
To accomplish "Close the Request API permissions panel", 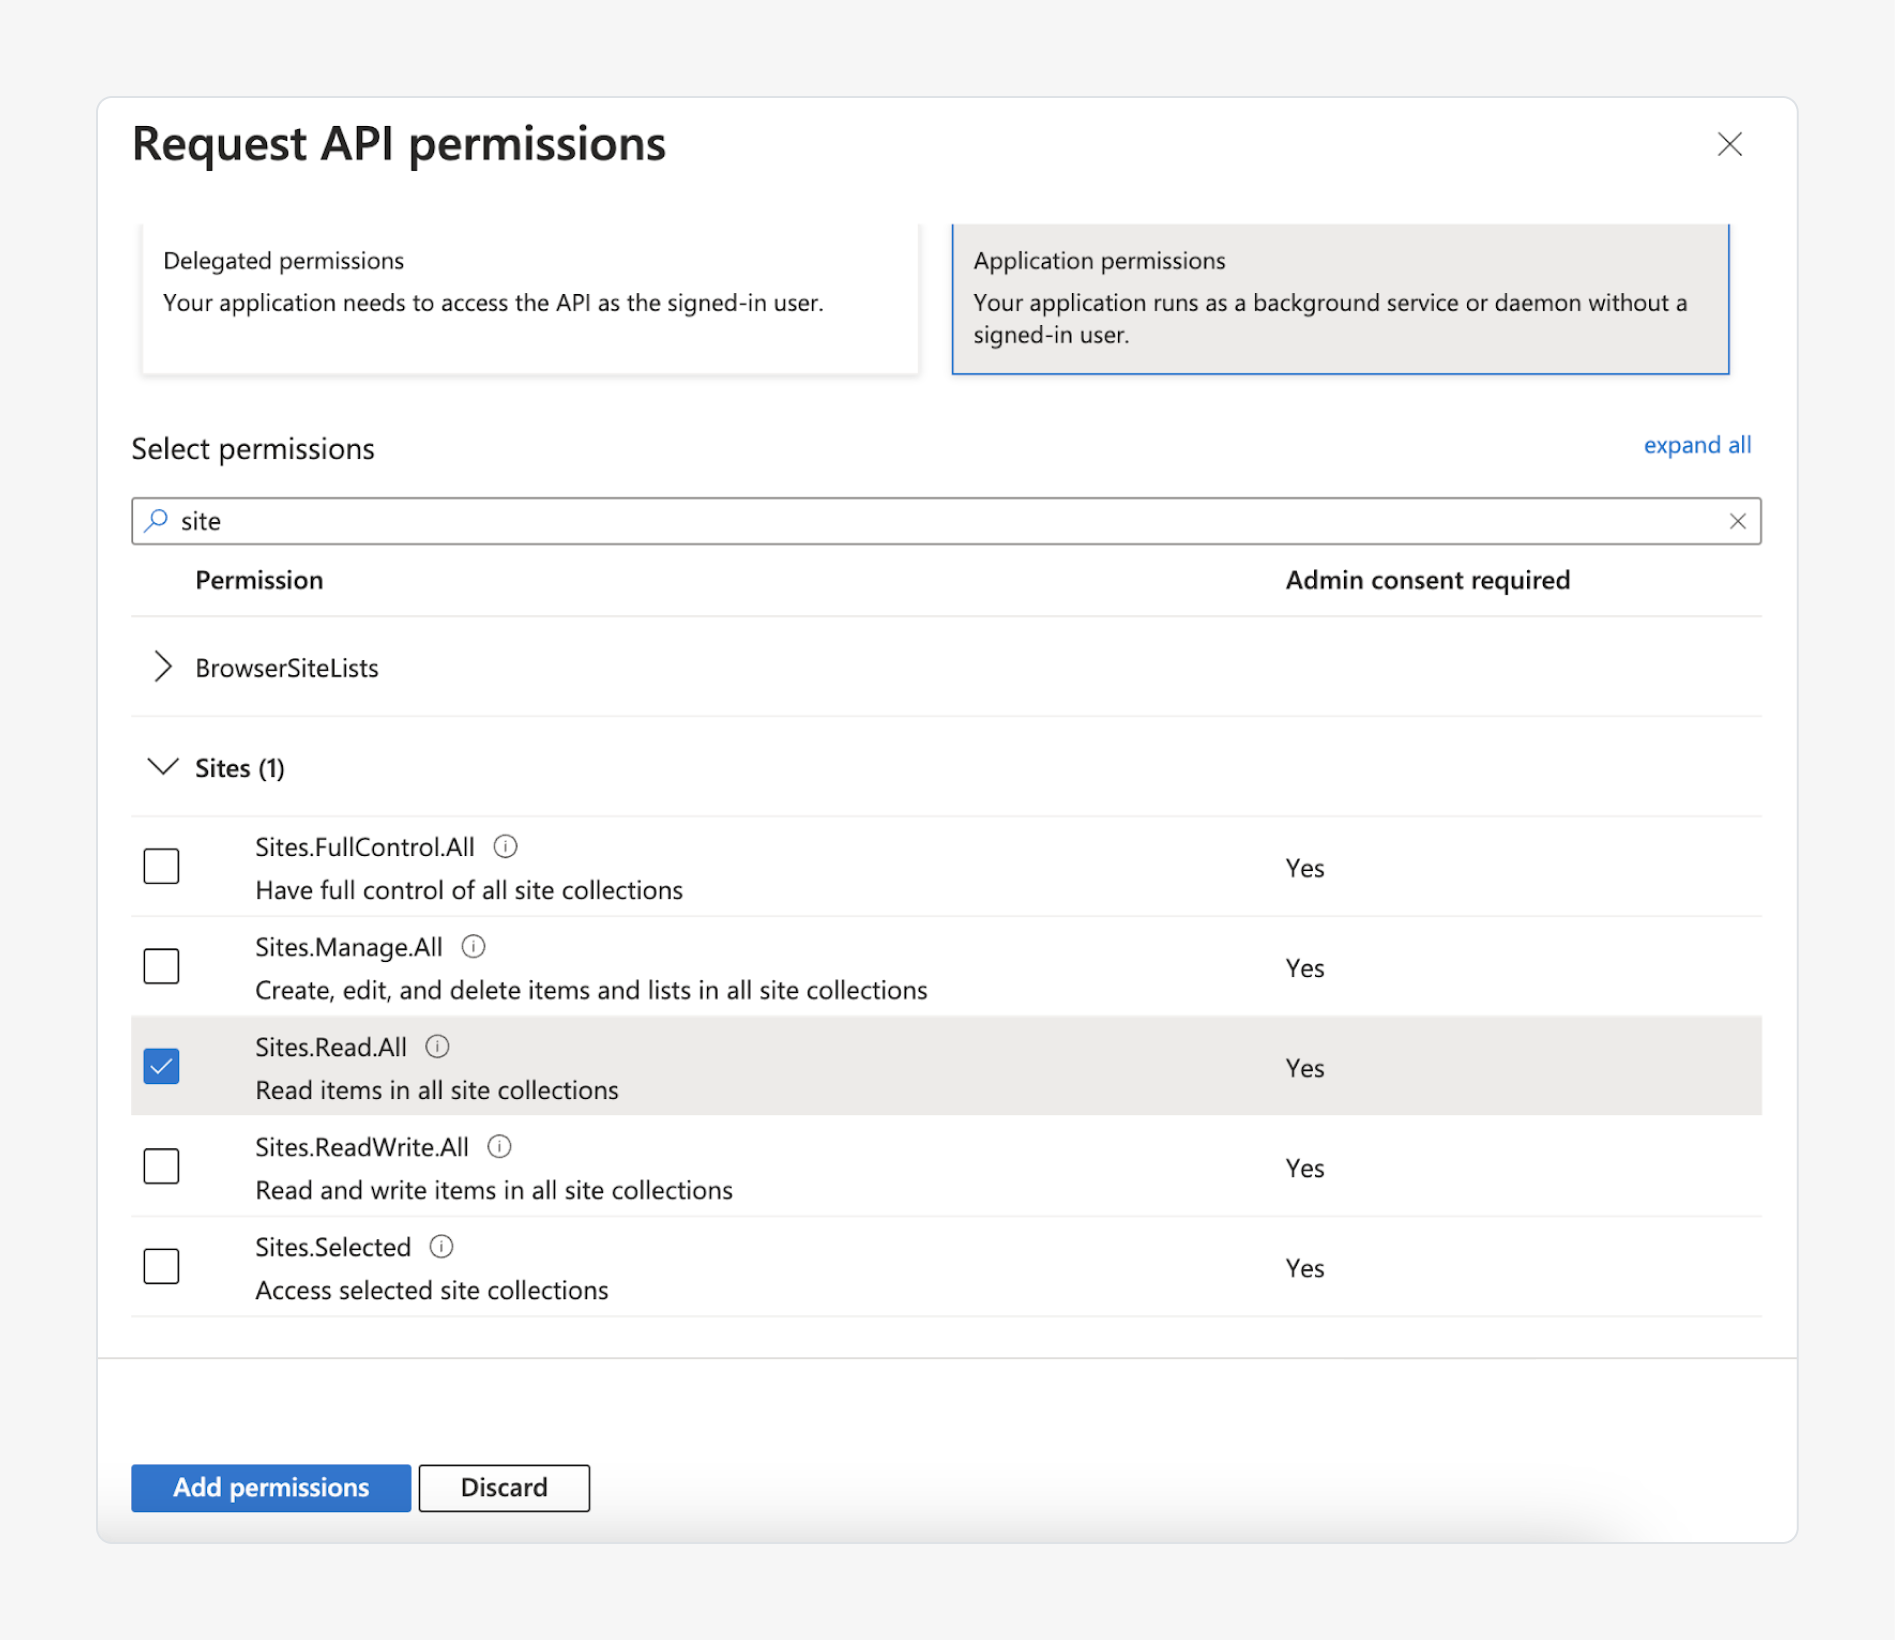I will (x=1729, y=144).
